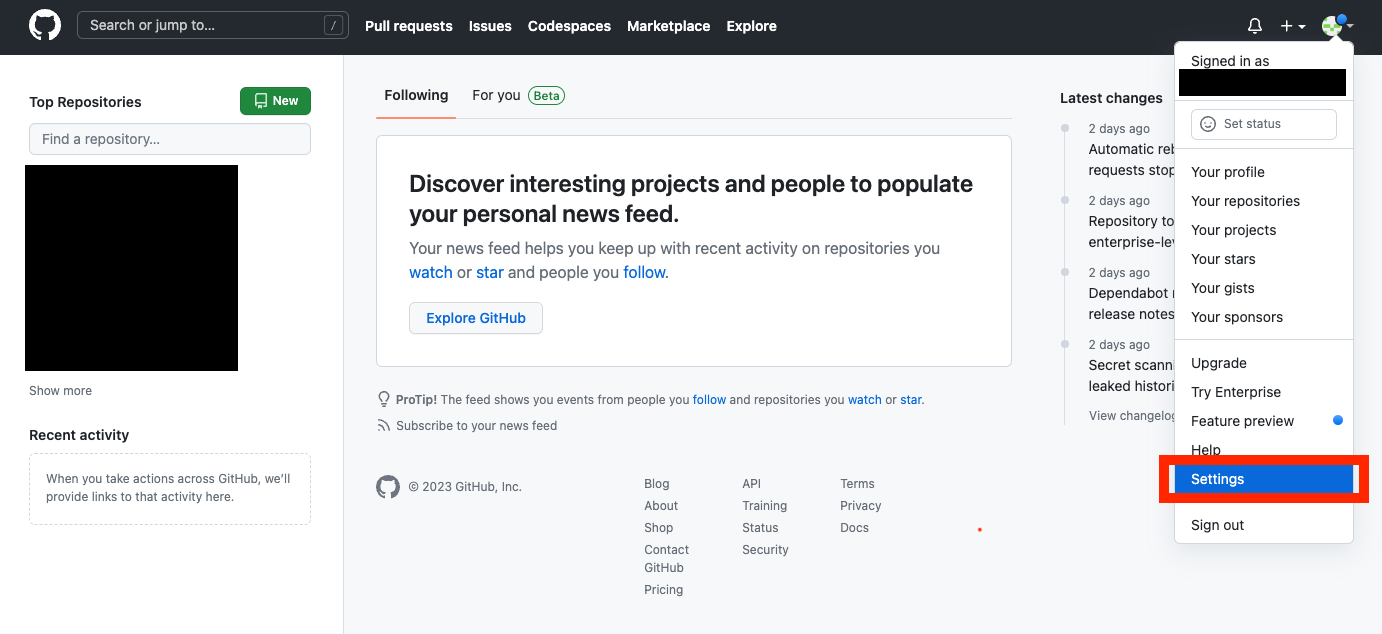This screenshot has height=634, width=1382.
Task: Click the RSS feed icon
Action: (384, 426)
